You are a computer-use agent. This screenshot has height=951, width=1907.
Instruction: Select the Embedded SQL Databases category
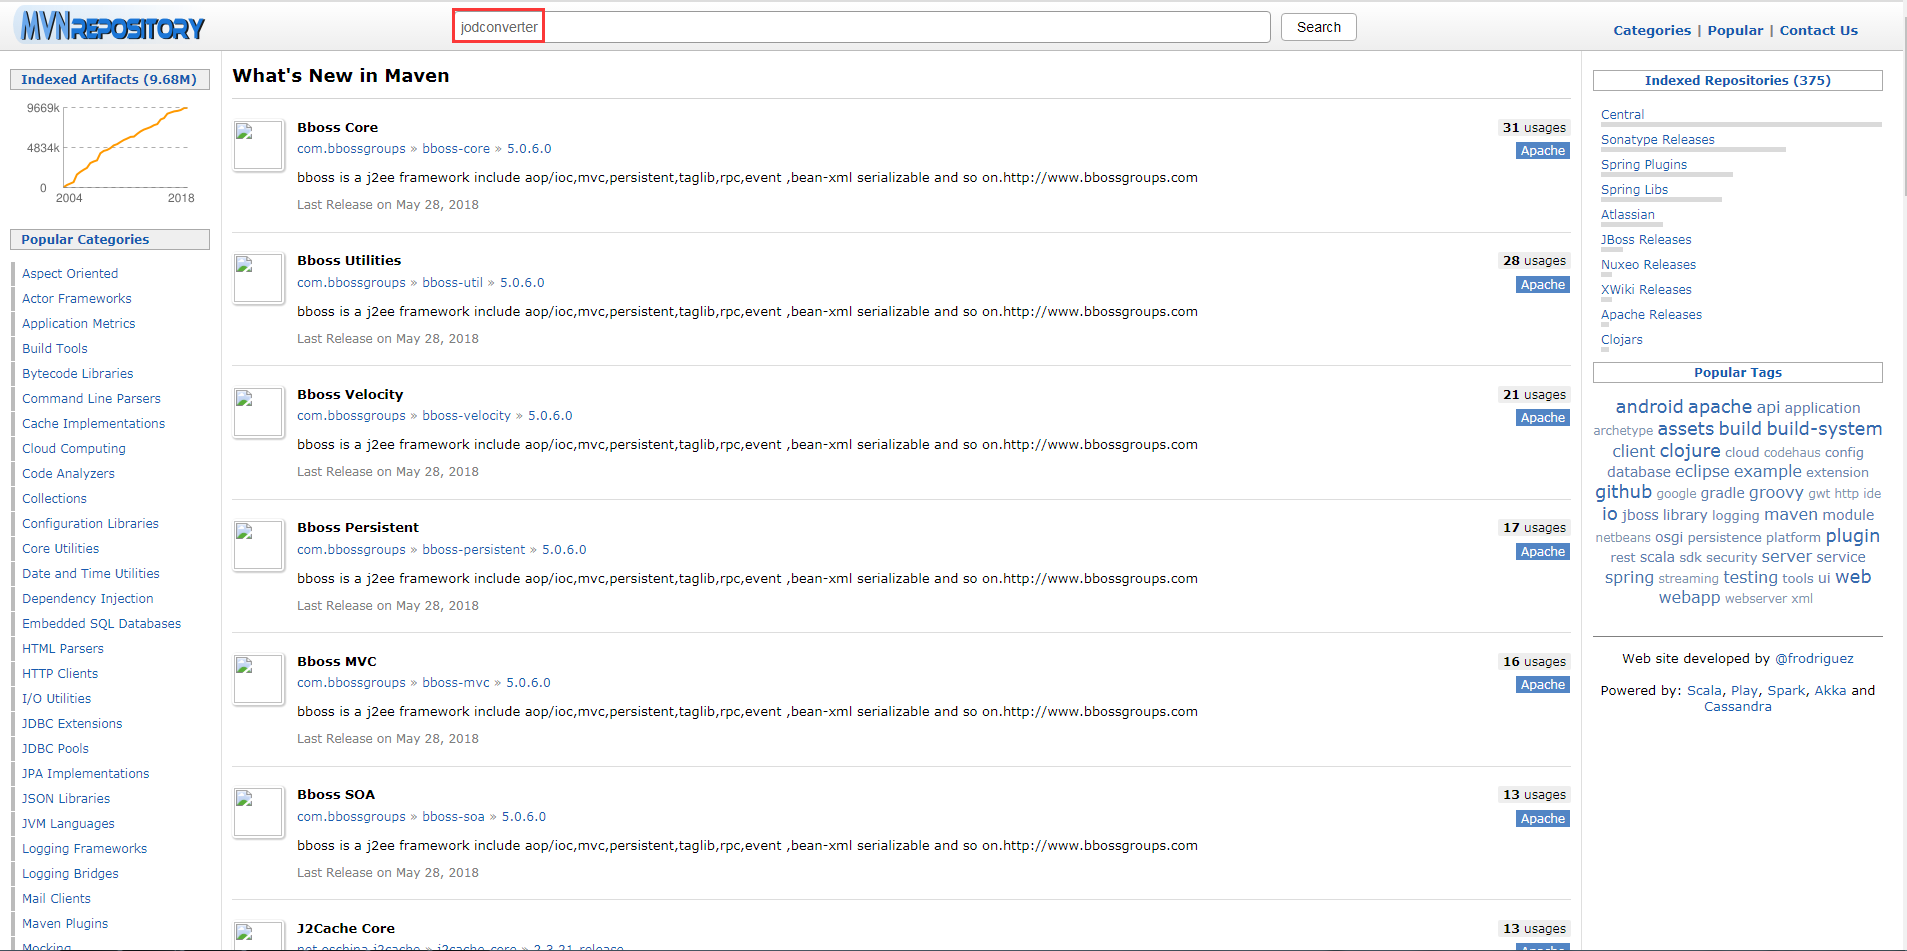(x=102, y=623)
